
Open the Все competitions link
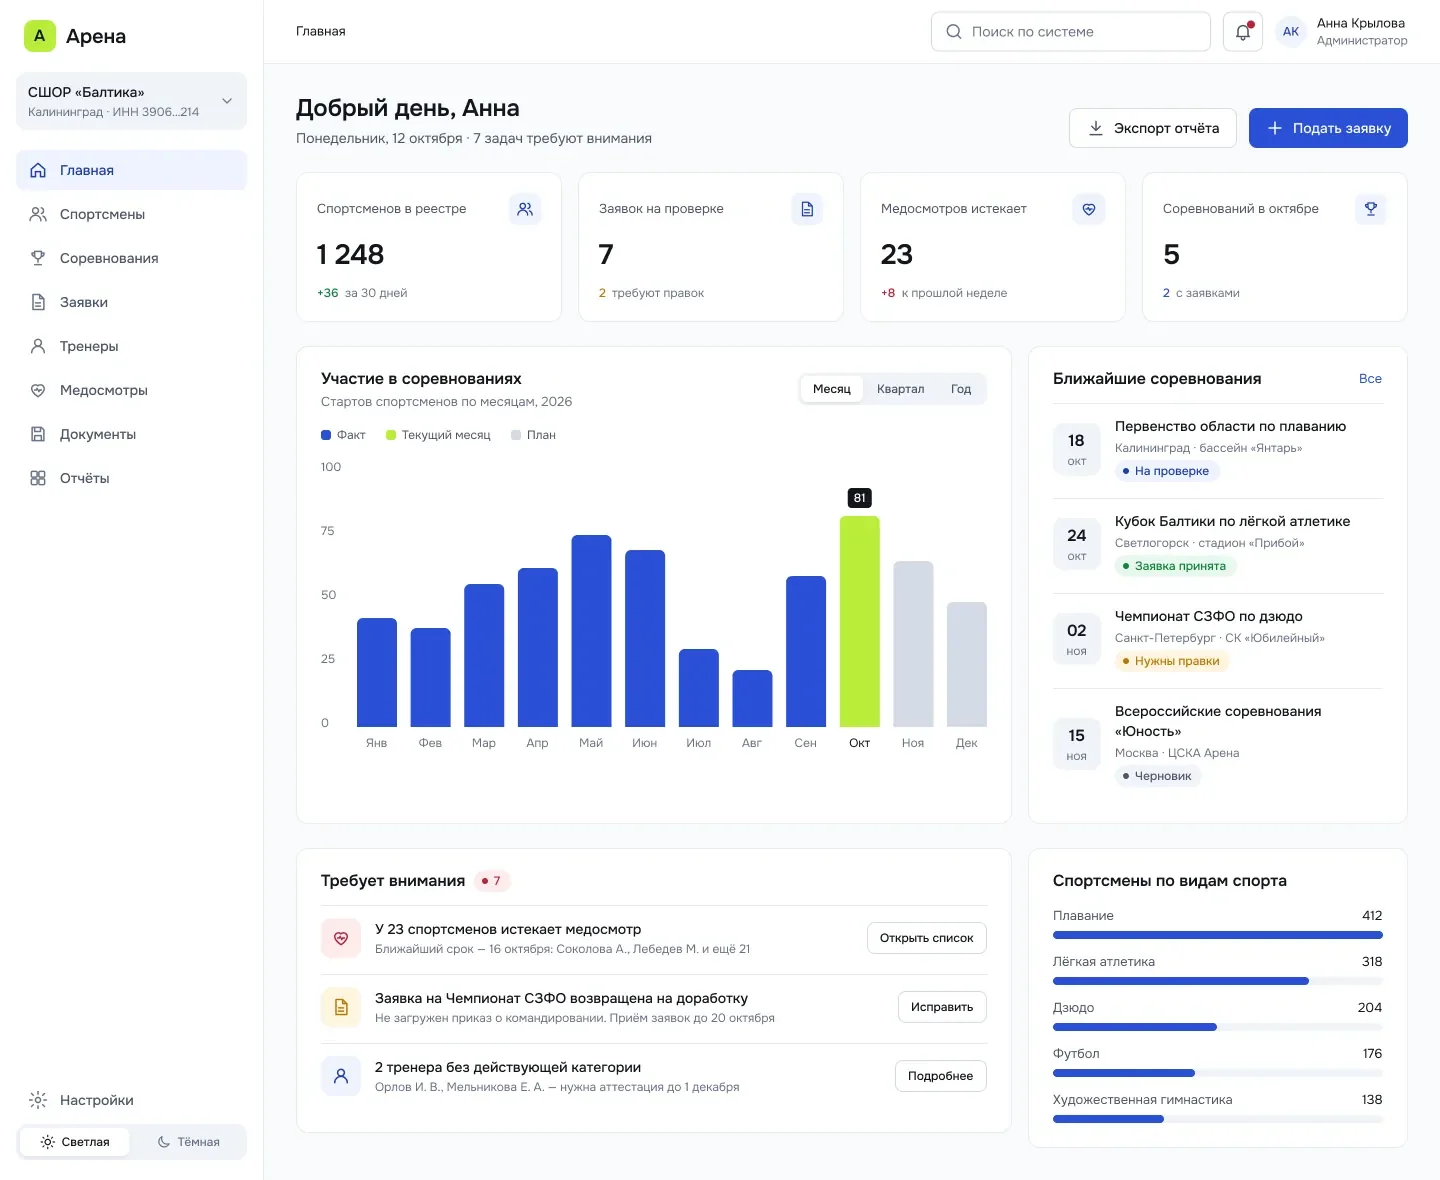pyautogui.click(x=1370, y=379)
